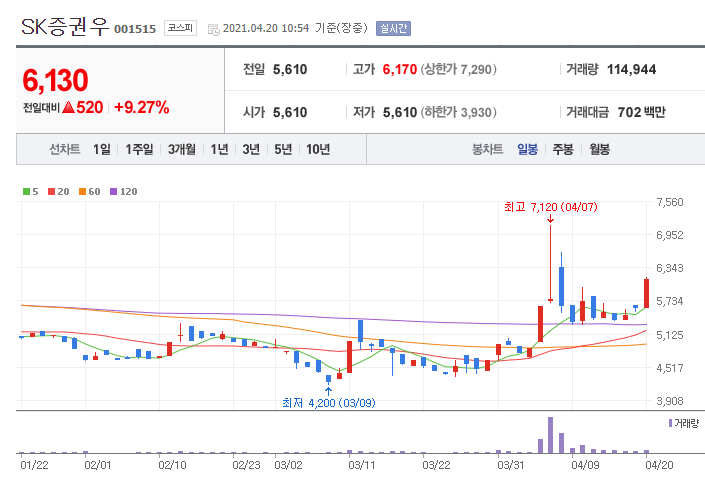Click the 04/20 date axis label

pos(659,465)
